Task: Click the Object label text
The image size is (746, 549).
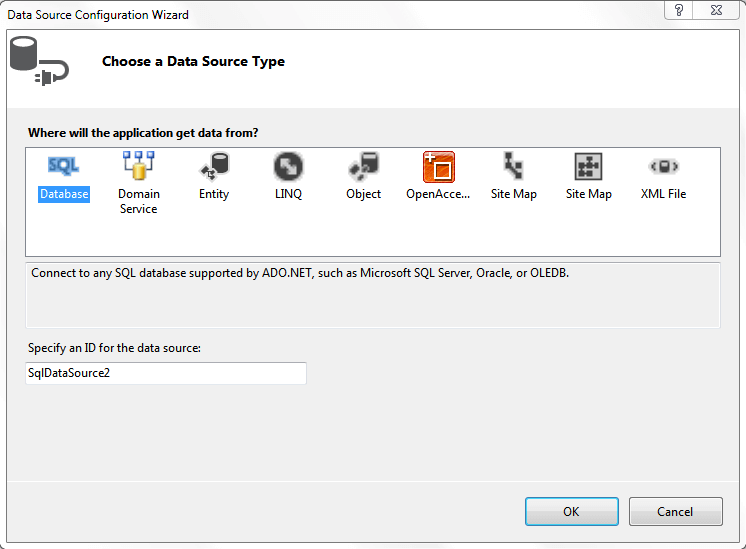Action: (x=363, y=194)
